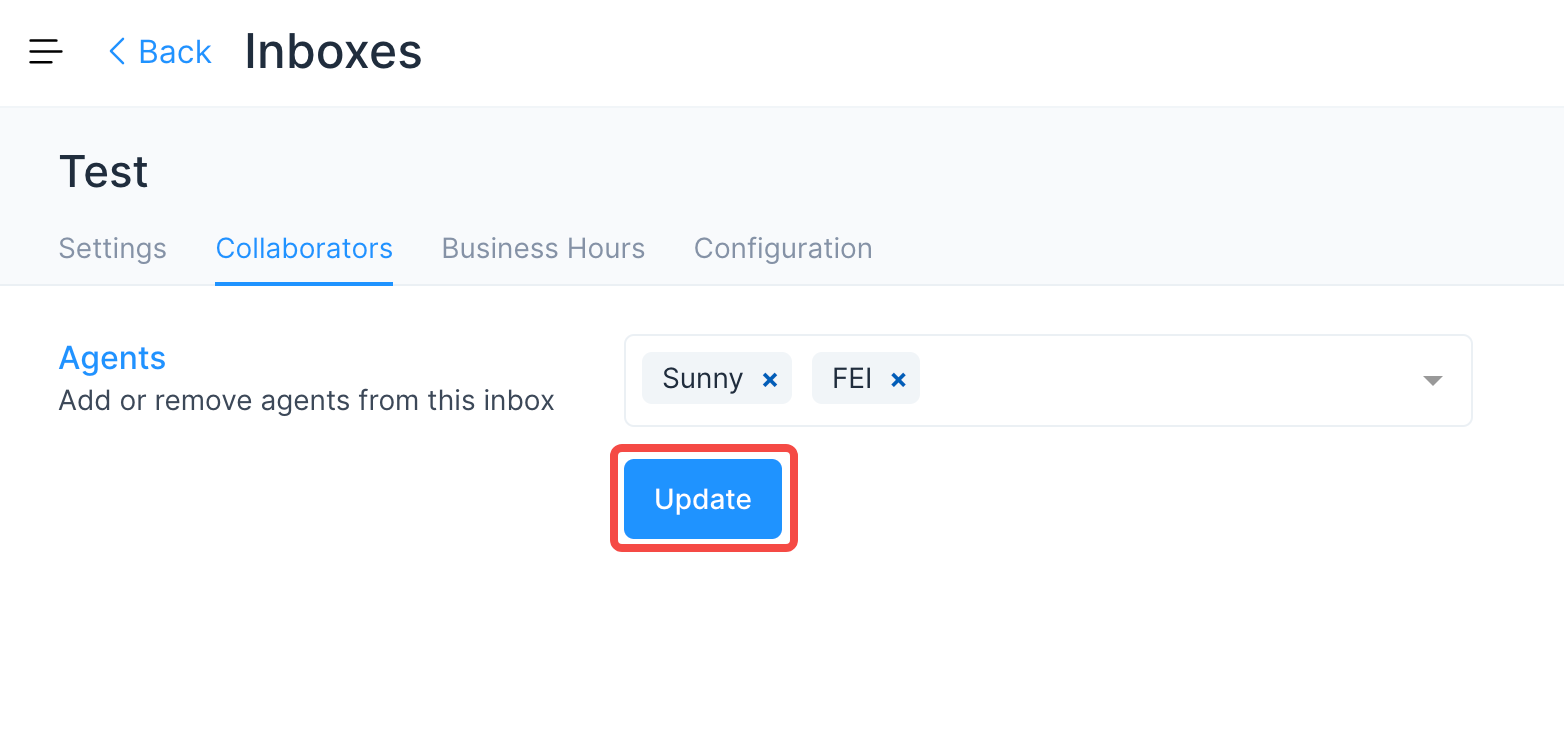Select the Configuration tab

[x=783, y=248]
